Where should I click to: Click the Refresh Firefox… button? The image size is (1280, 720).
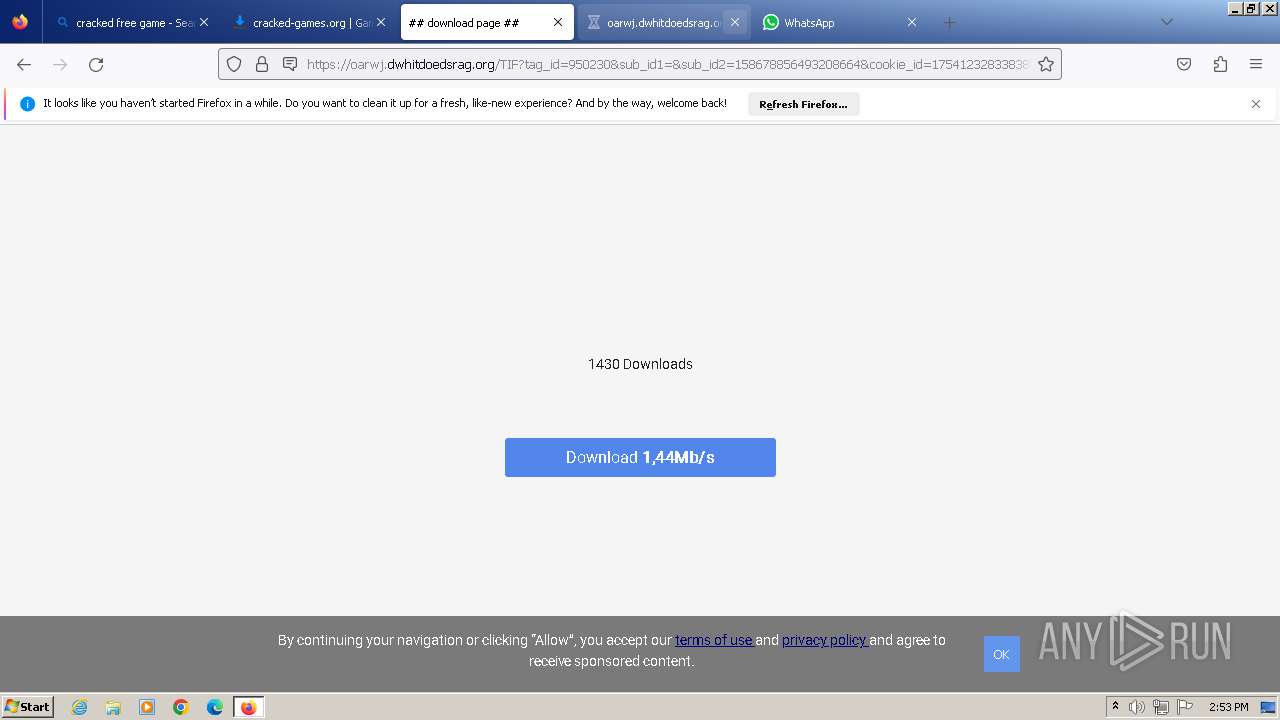click(803, 104)
